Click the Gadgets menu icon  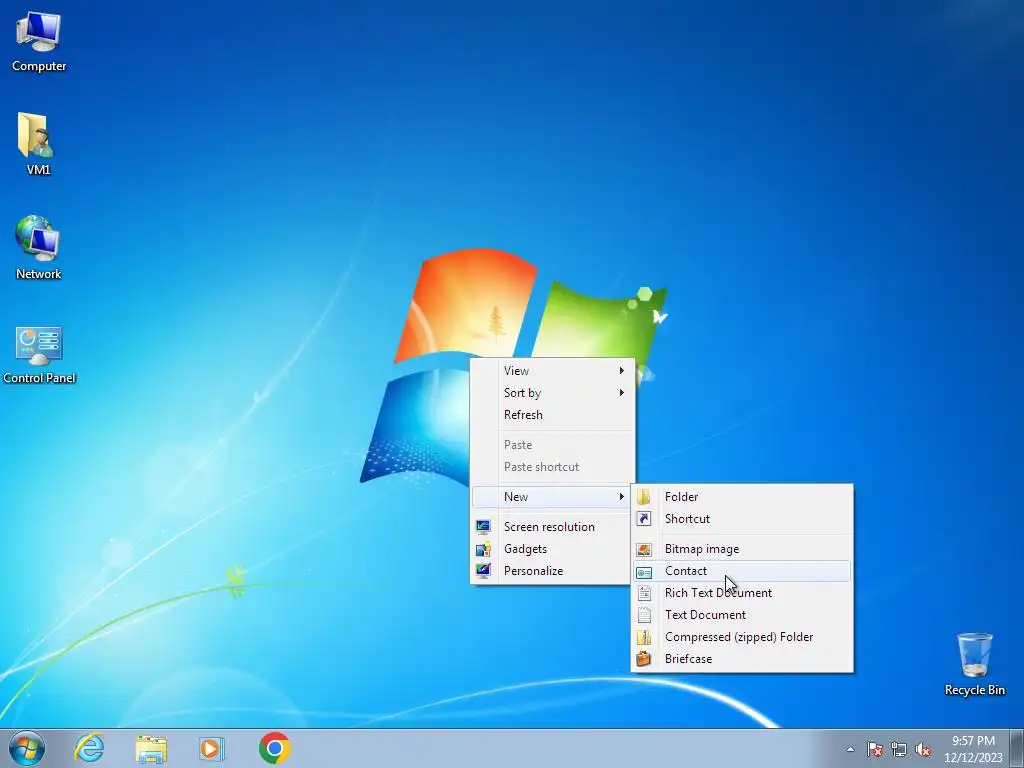[483, 549]
